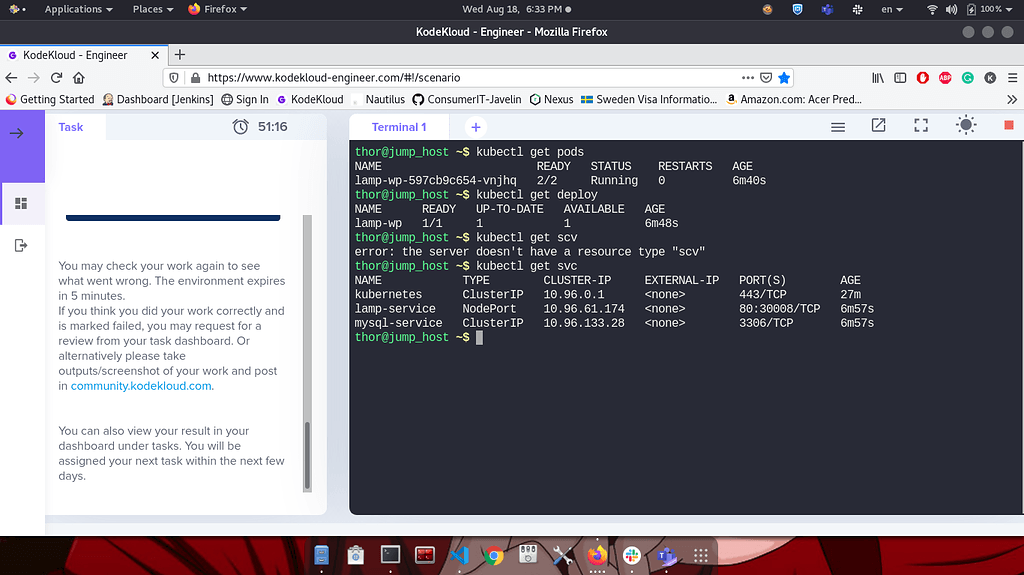The width and height of the screenshot is (1024, 575).
Task: Click the logout icon in left sidebar
Action: [21, 246]
